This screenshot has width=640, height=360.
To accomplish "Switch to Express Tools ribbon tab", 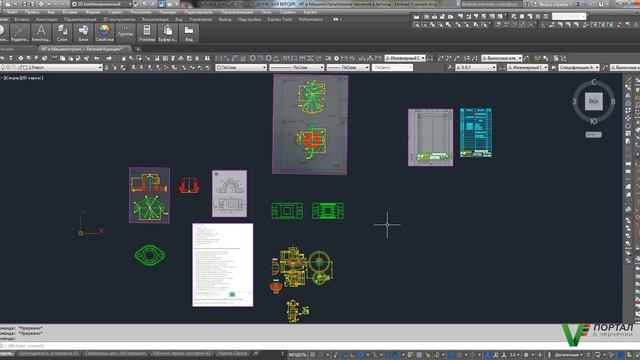I will point(280,19).
